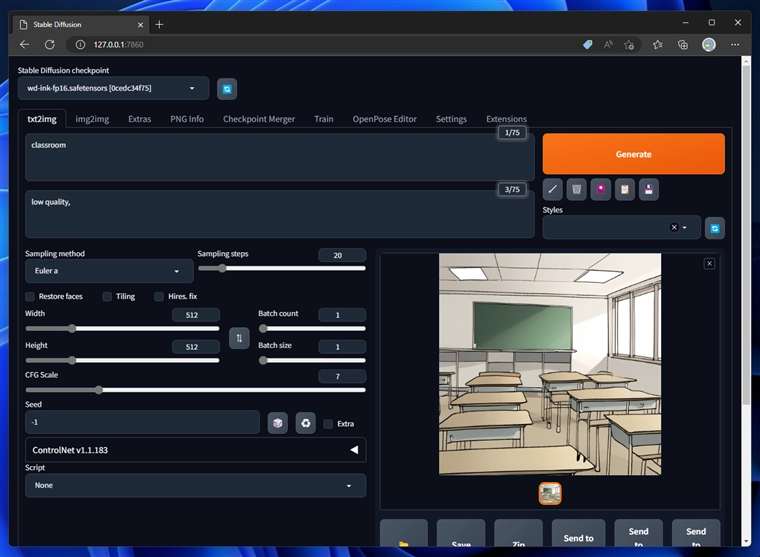Save the prompt as a style with the floppy icon
Viewport: 760px width, 557px height.
coord(649,190)
